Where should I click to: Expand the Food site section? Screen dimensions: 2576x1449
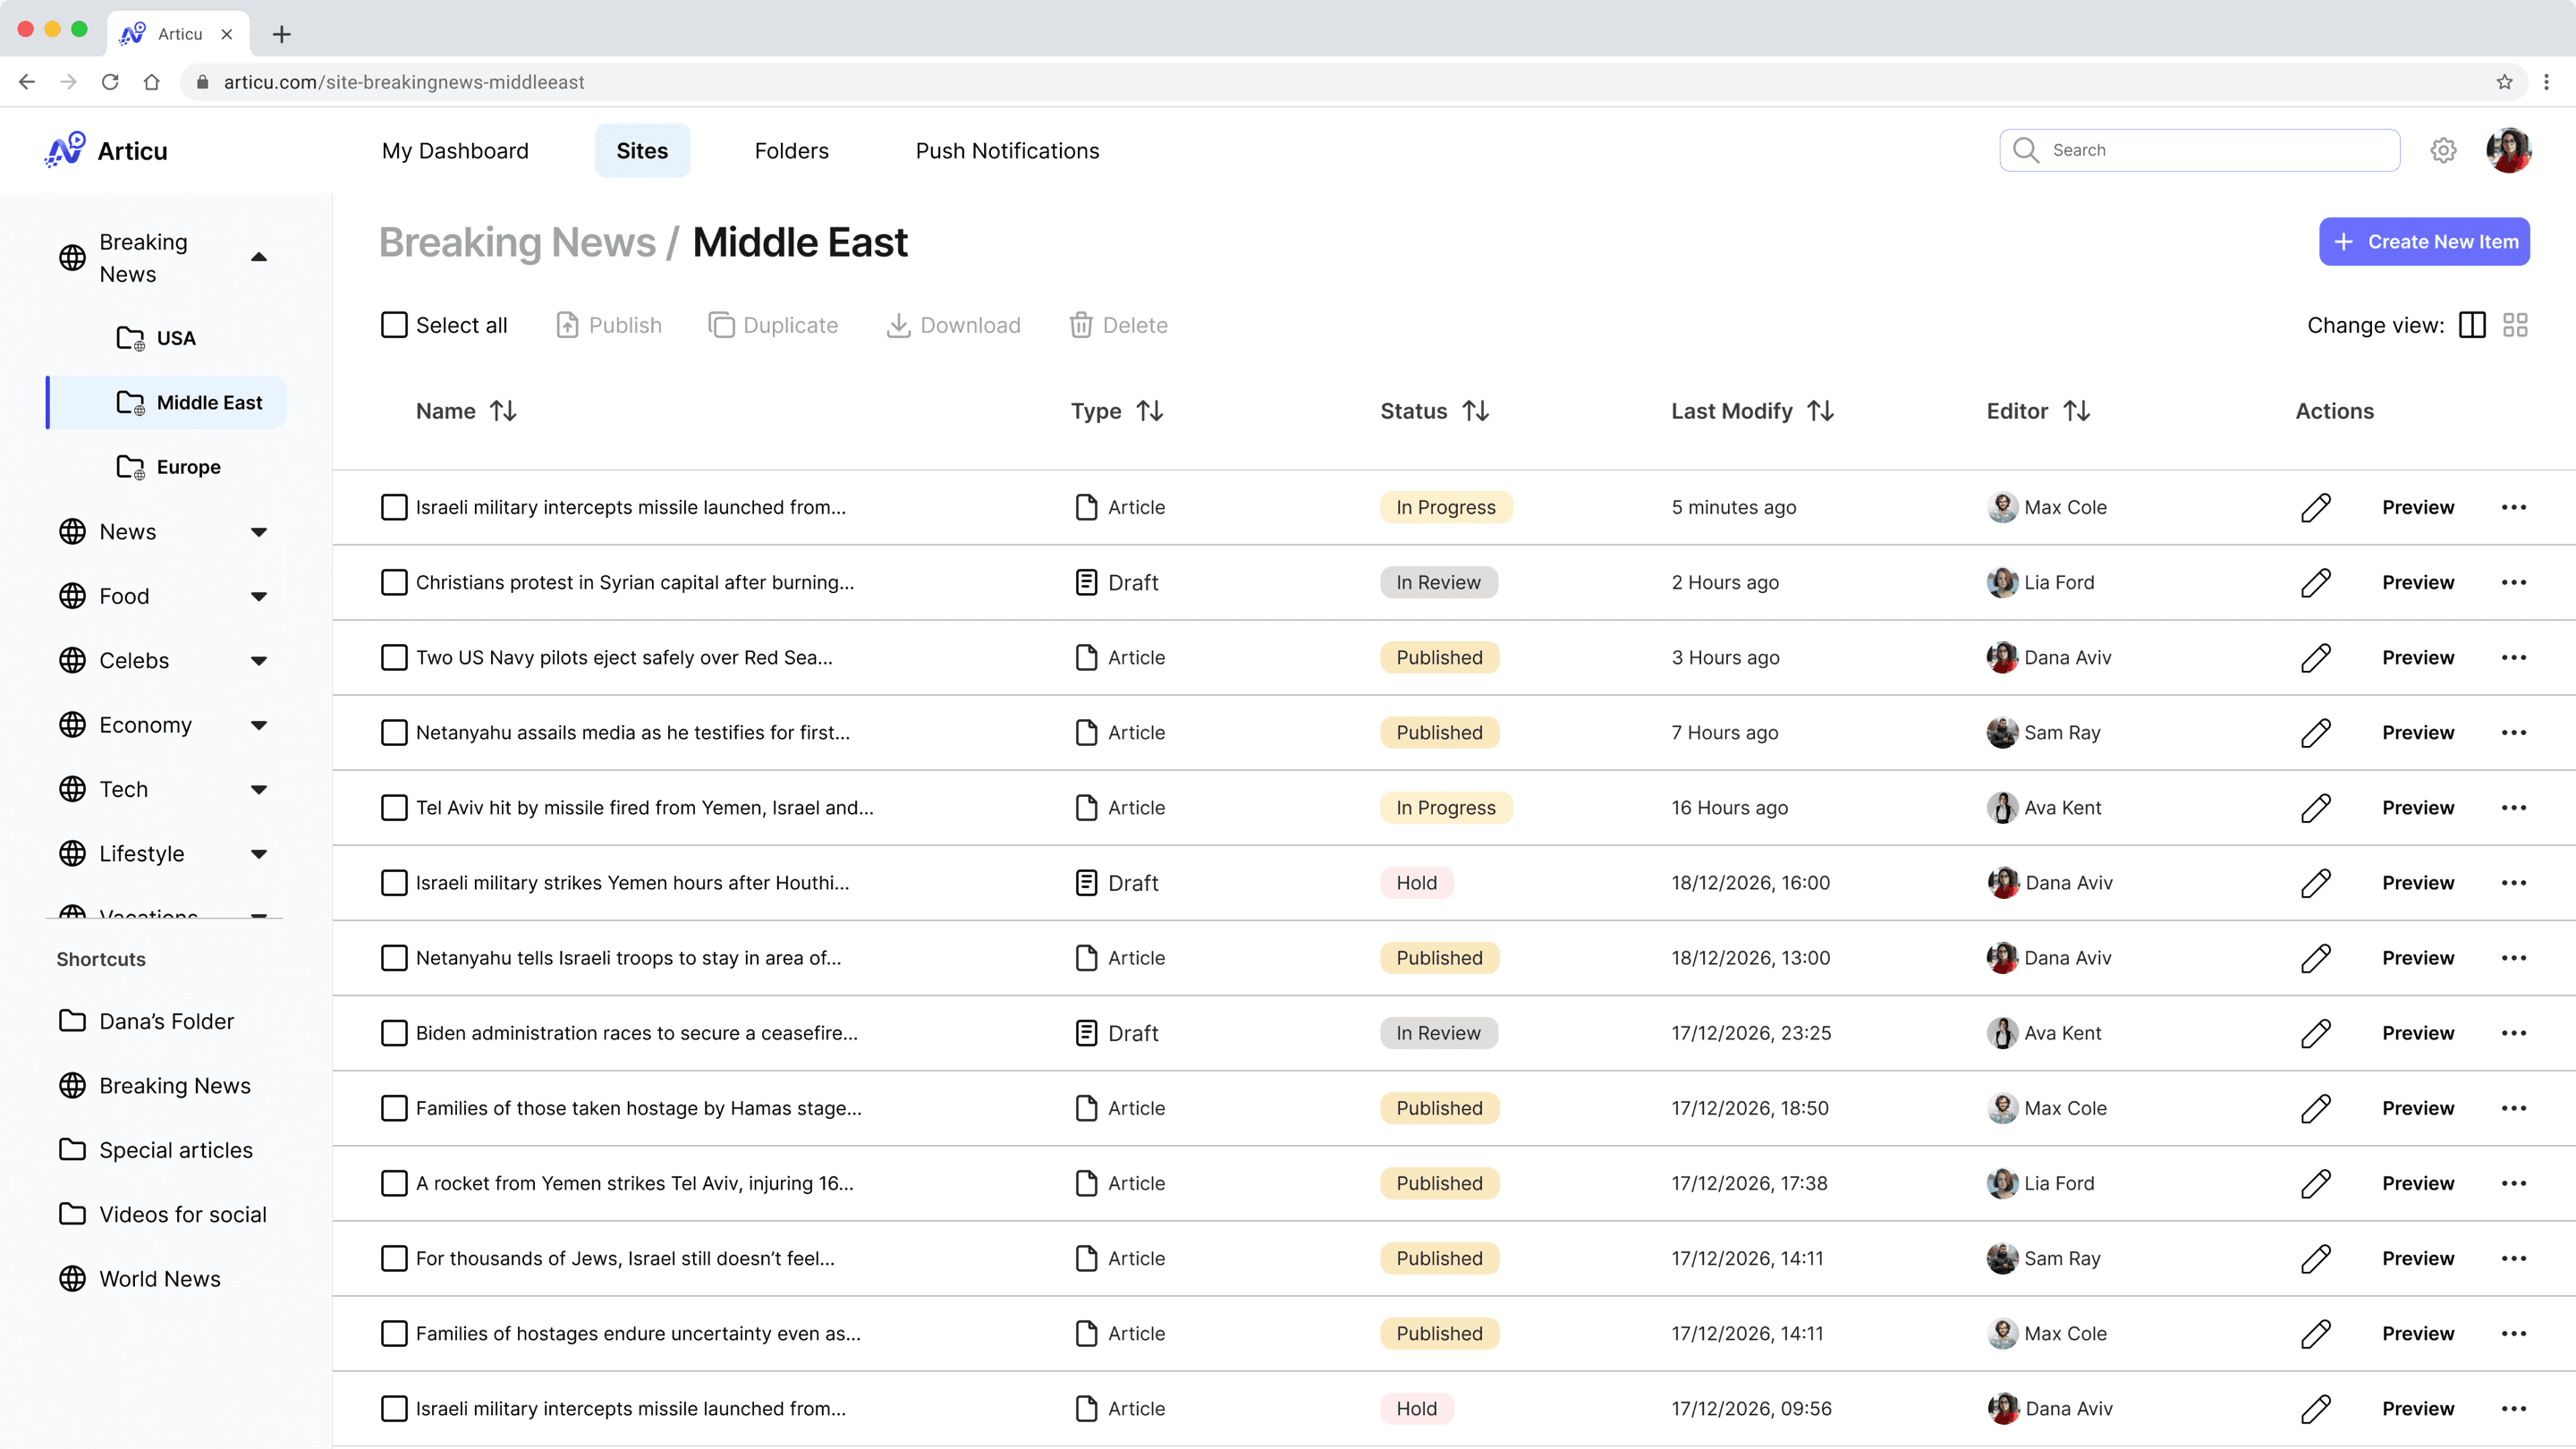coord(259,597)
